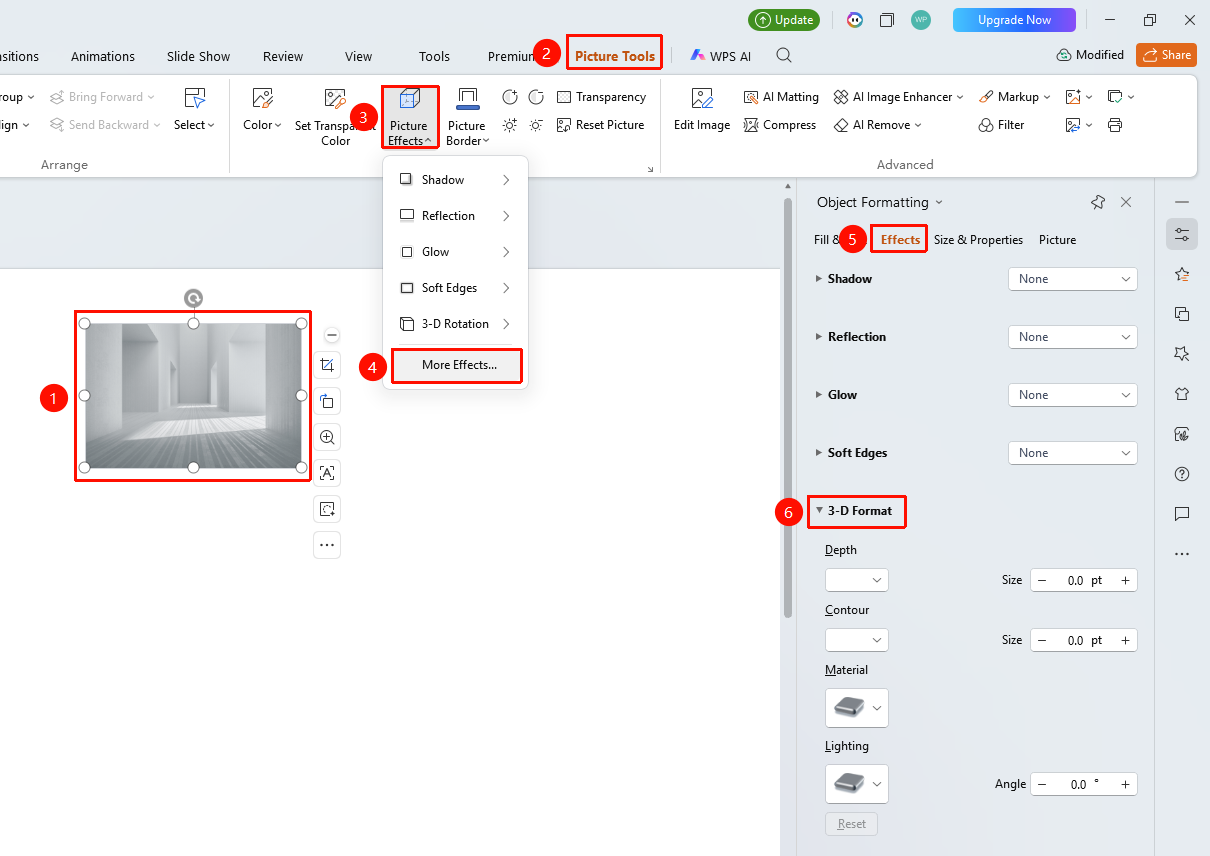The image size is (1210, 856).
Task: Open the Soft Edges submenu
Action: 455,288
